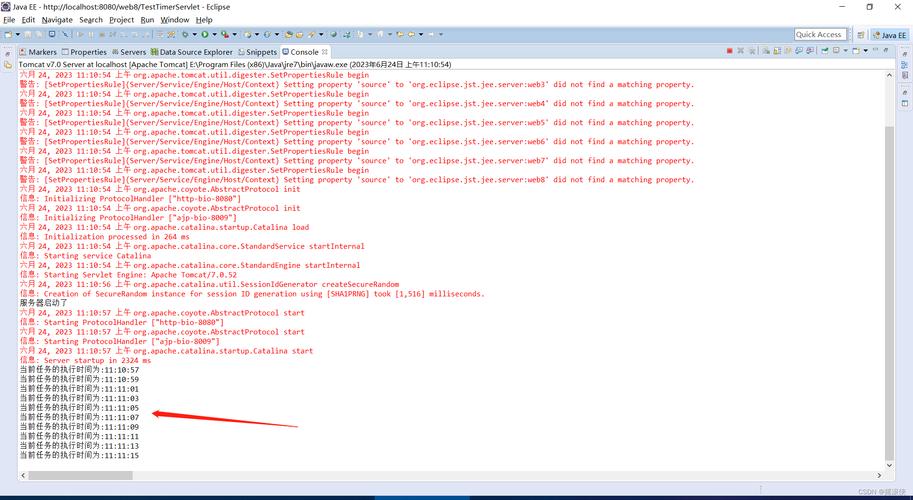913x500 pixels.
Task: Click Remove All Terminated Launches icon
Action: (752, 51)
